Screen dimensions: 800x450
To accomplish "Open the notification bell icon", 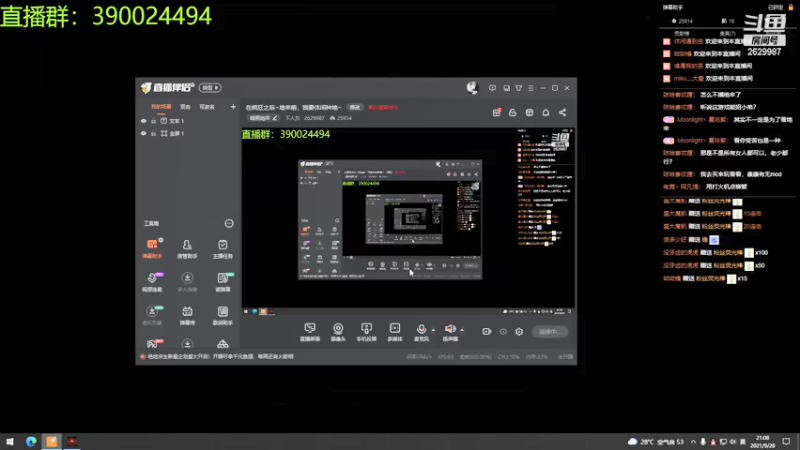I will click(x=546, y=112).
